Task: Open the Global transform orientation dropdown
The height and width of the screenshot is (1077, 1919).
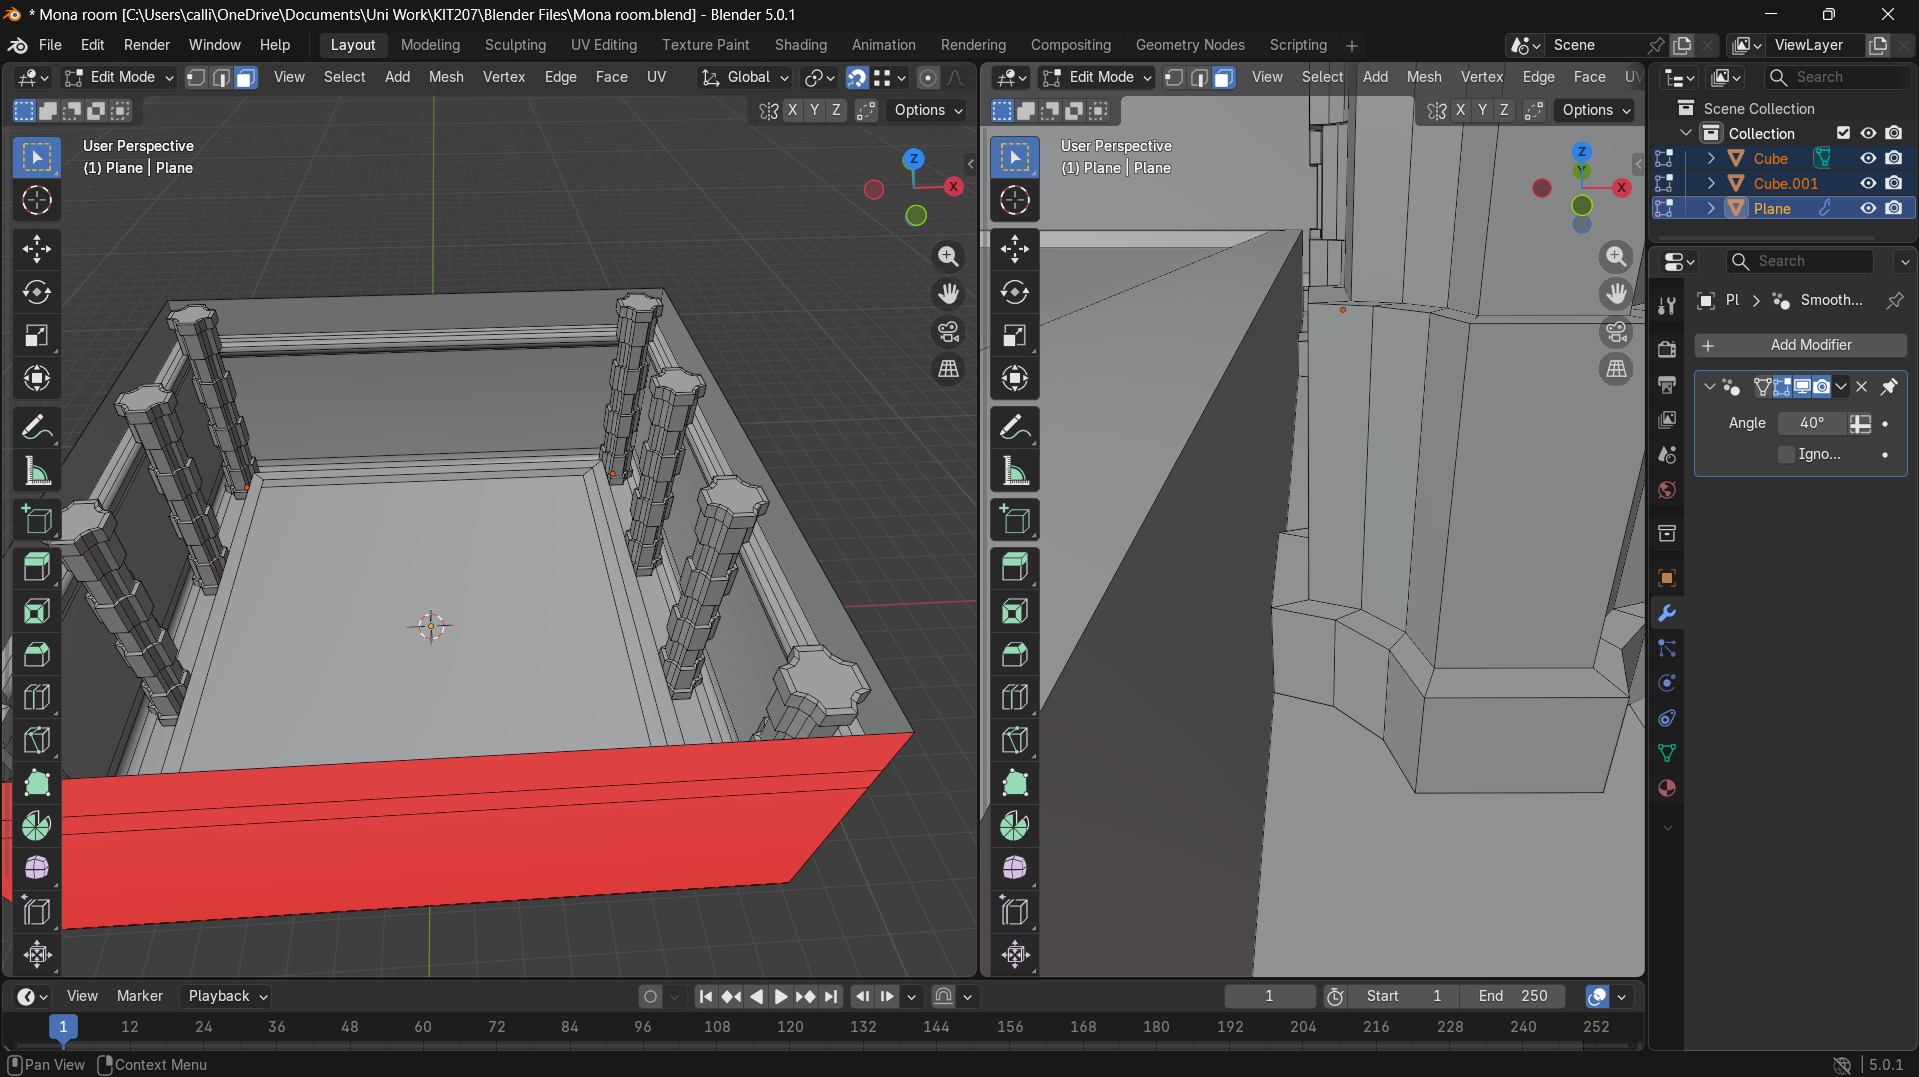Action: (x=746, y=77)
